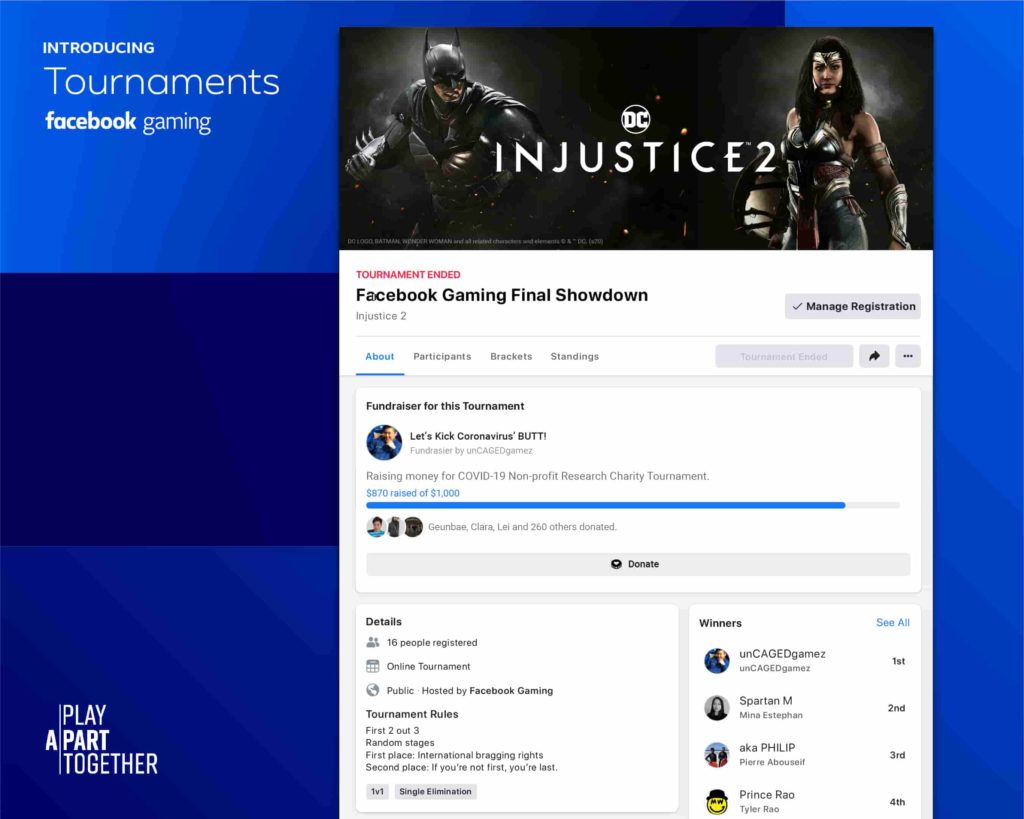Click unCAGEDgamez fundraiser profile picture
This screenshot has width=1024, height=819.
point(384,442)
